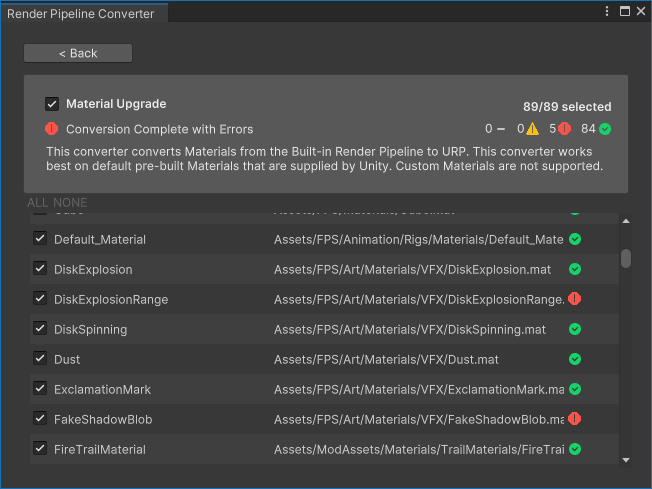Click the scrollbar down arrow
Image resolution: width=652 pixels, height=489 pixels.
pyautogui.click(x=626, y=460)
